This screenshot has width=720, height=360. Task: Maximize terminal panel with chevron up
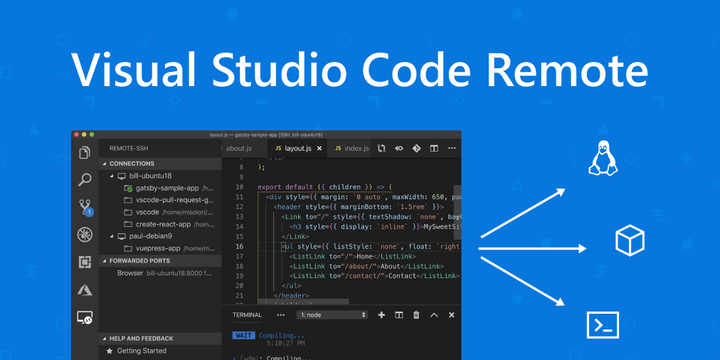434,315
